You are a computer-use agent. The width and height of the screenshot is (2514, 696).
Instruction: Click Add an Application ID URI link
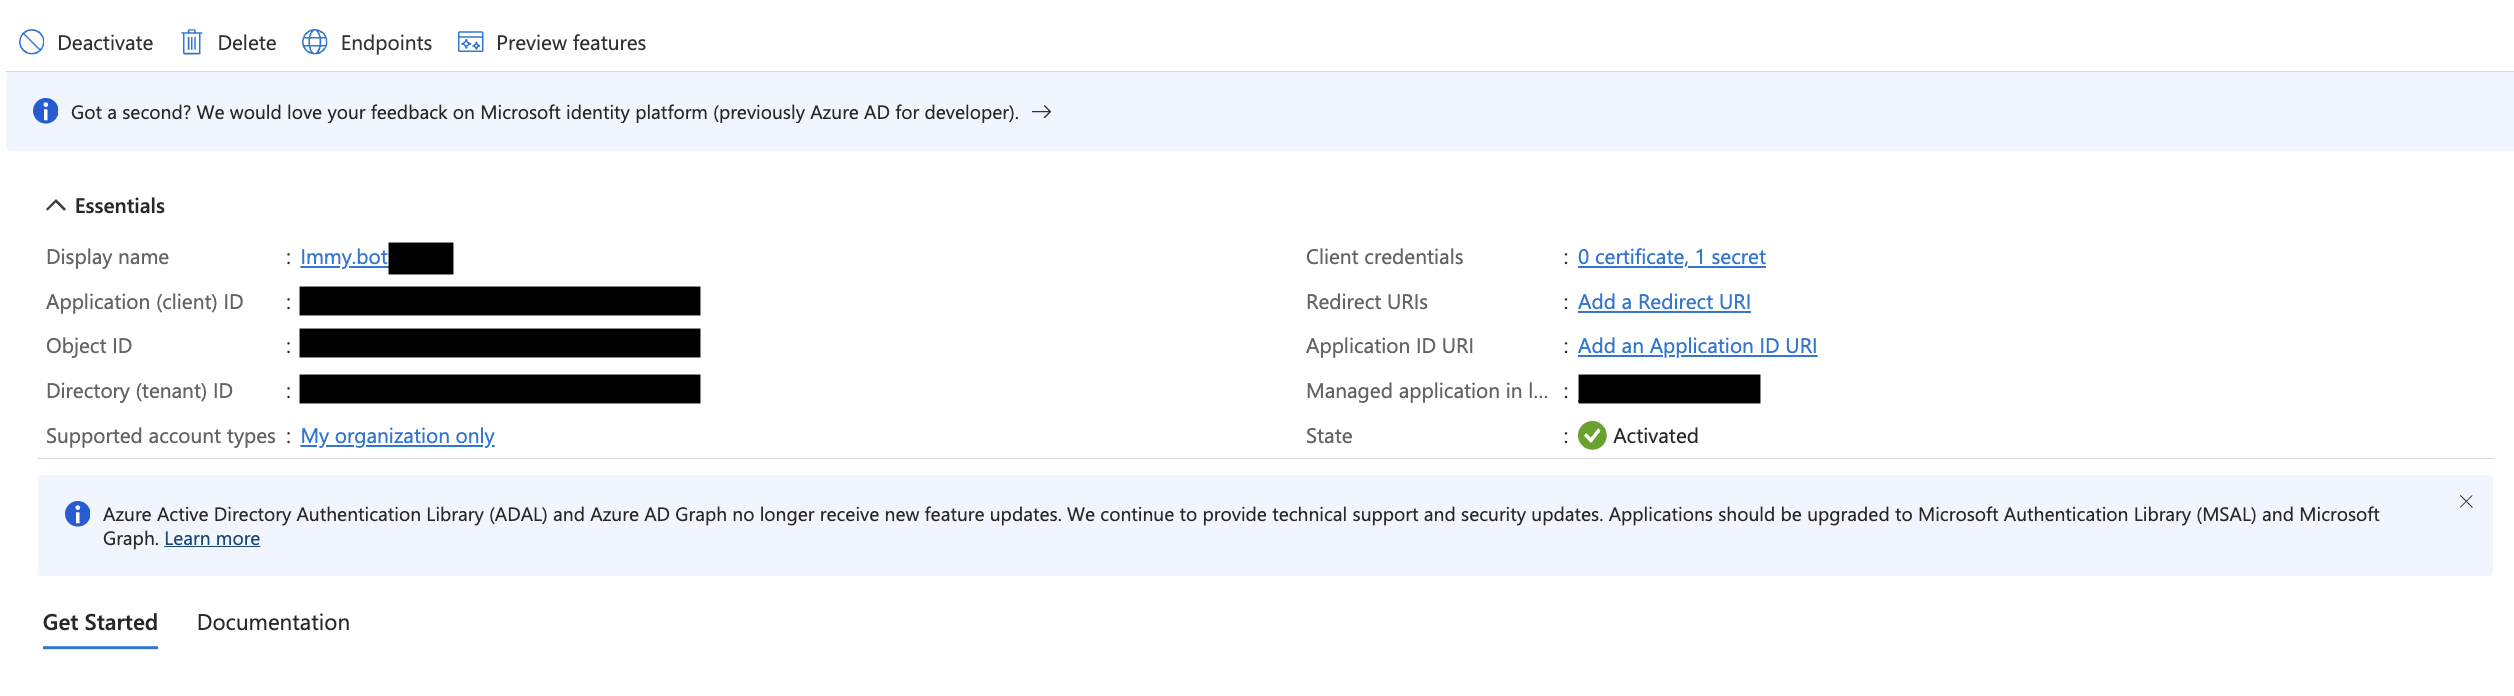[1697, 346]
